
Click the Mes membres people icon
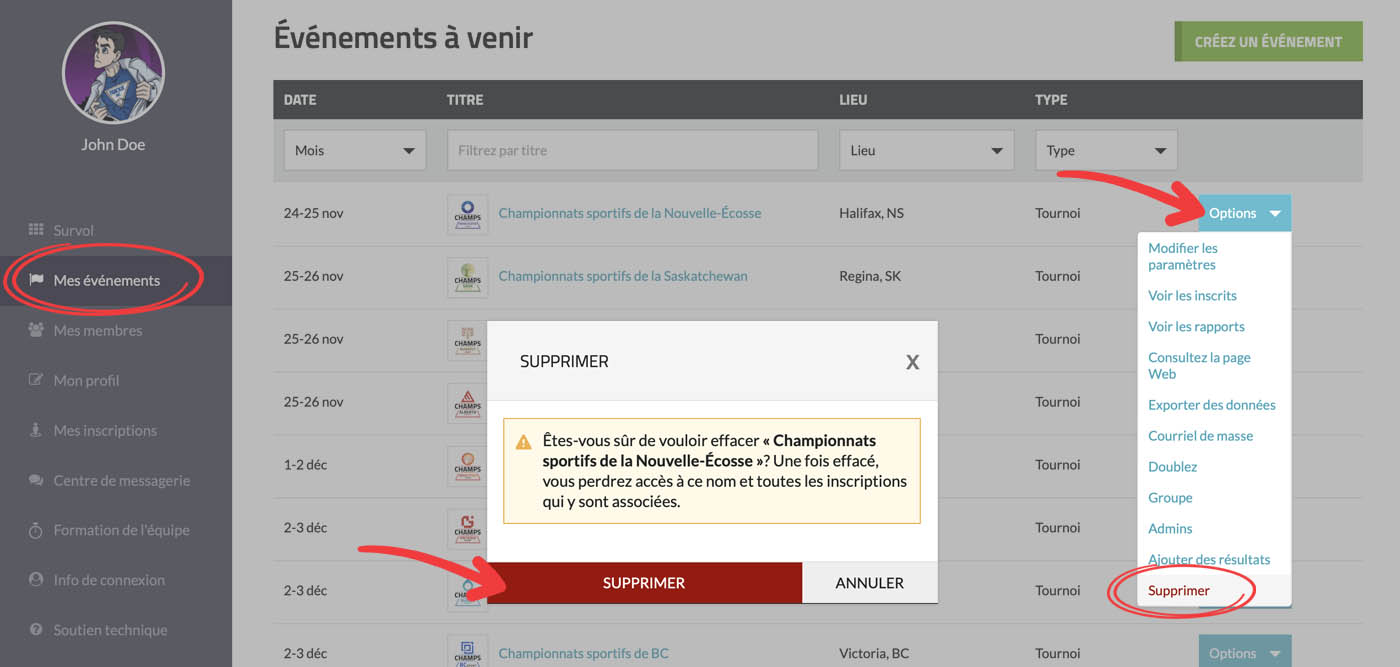(x=36, y=330)
